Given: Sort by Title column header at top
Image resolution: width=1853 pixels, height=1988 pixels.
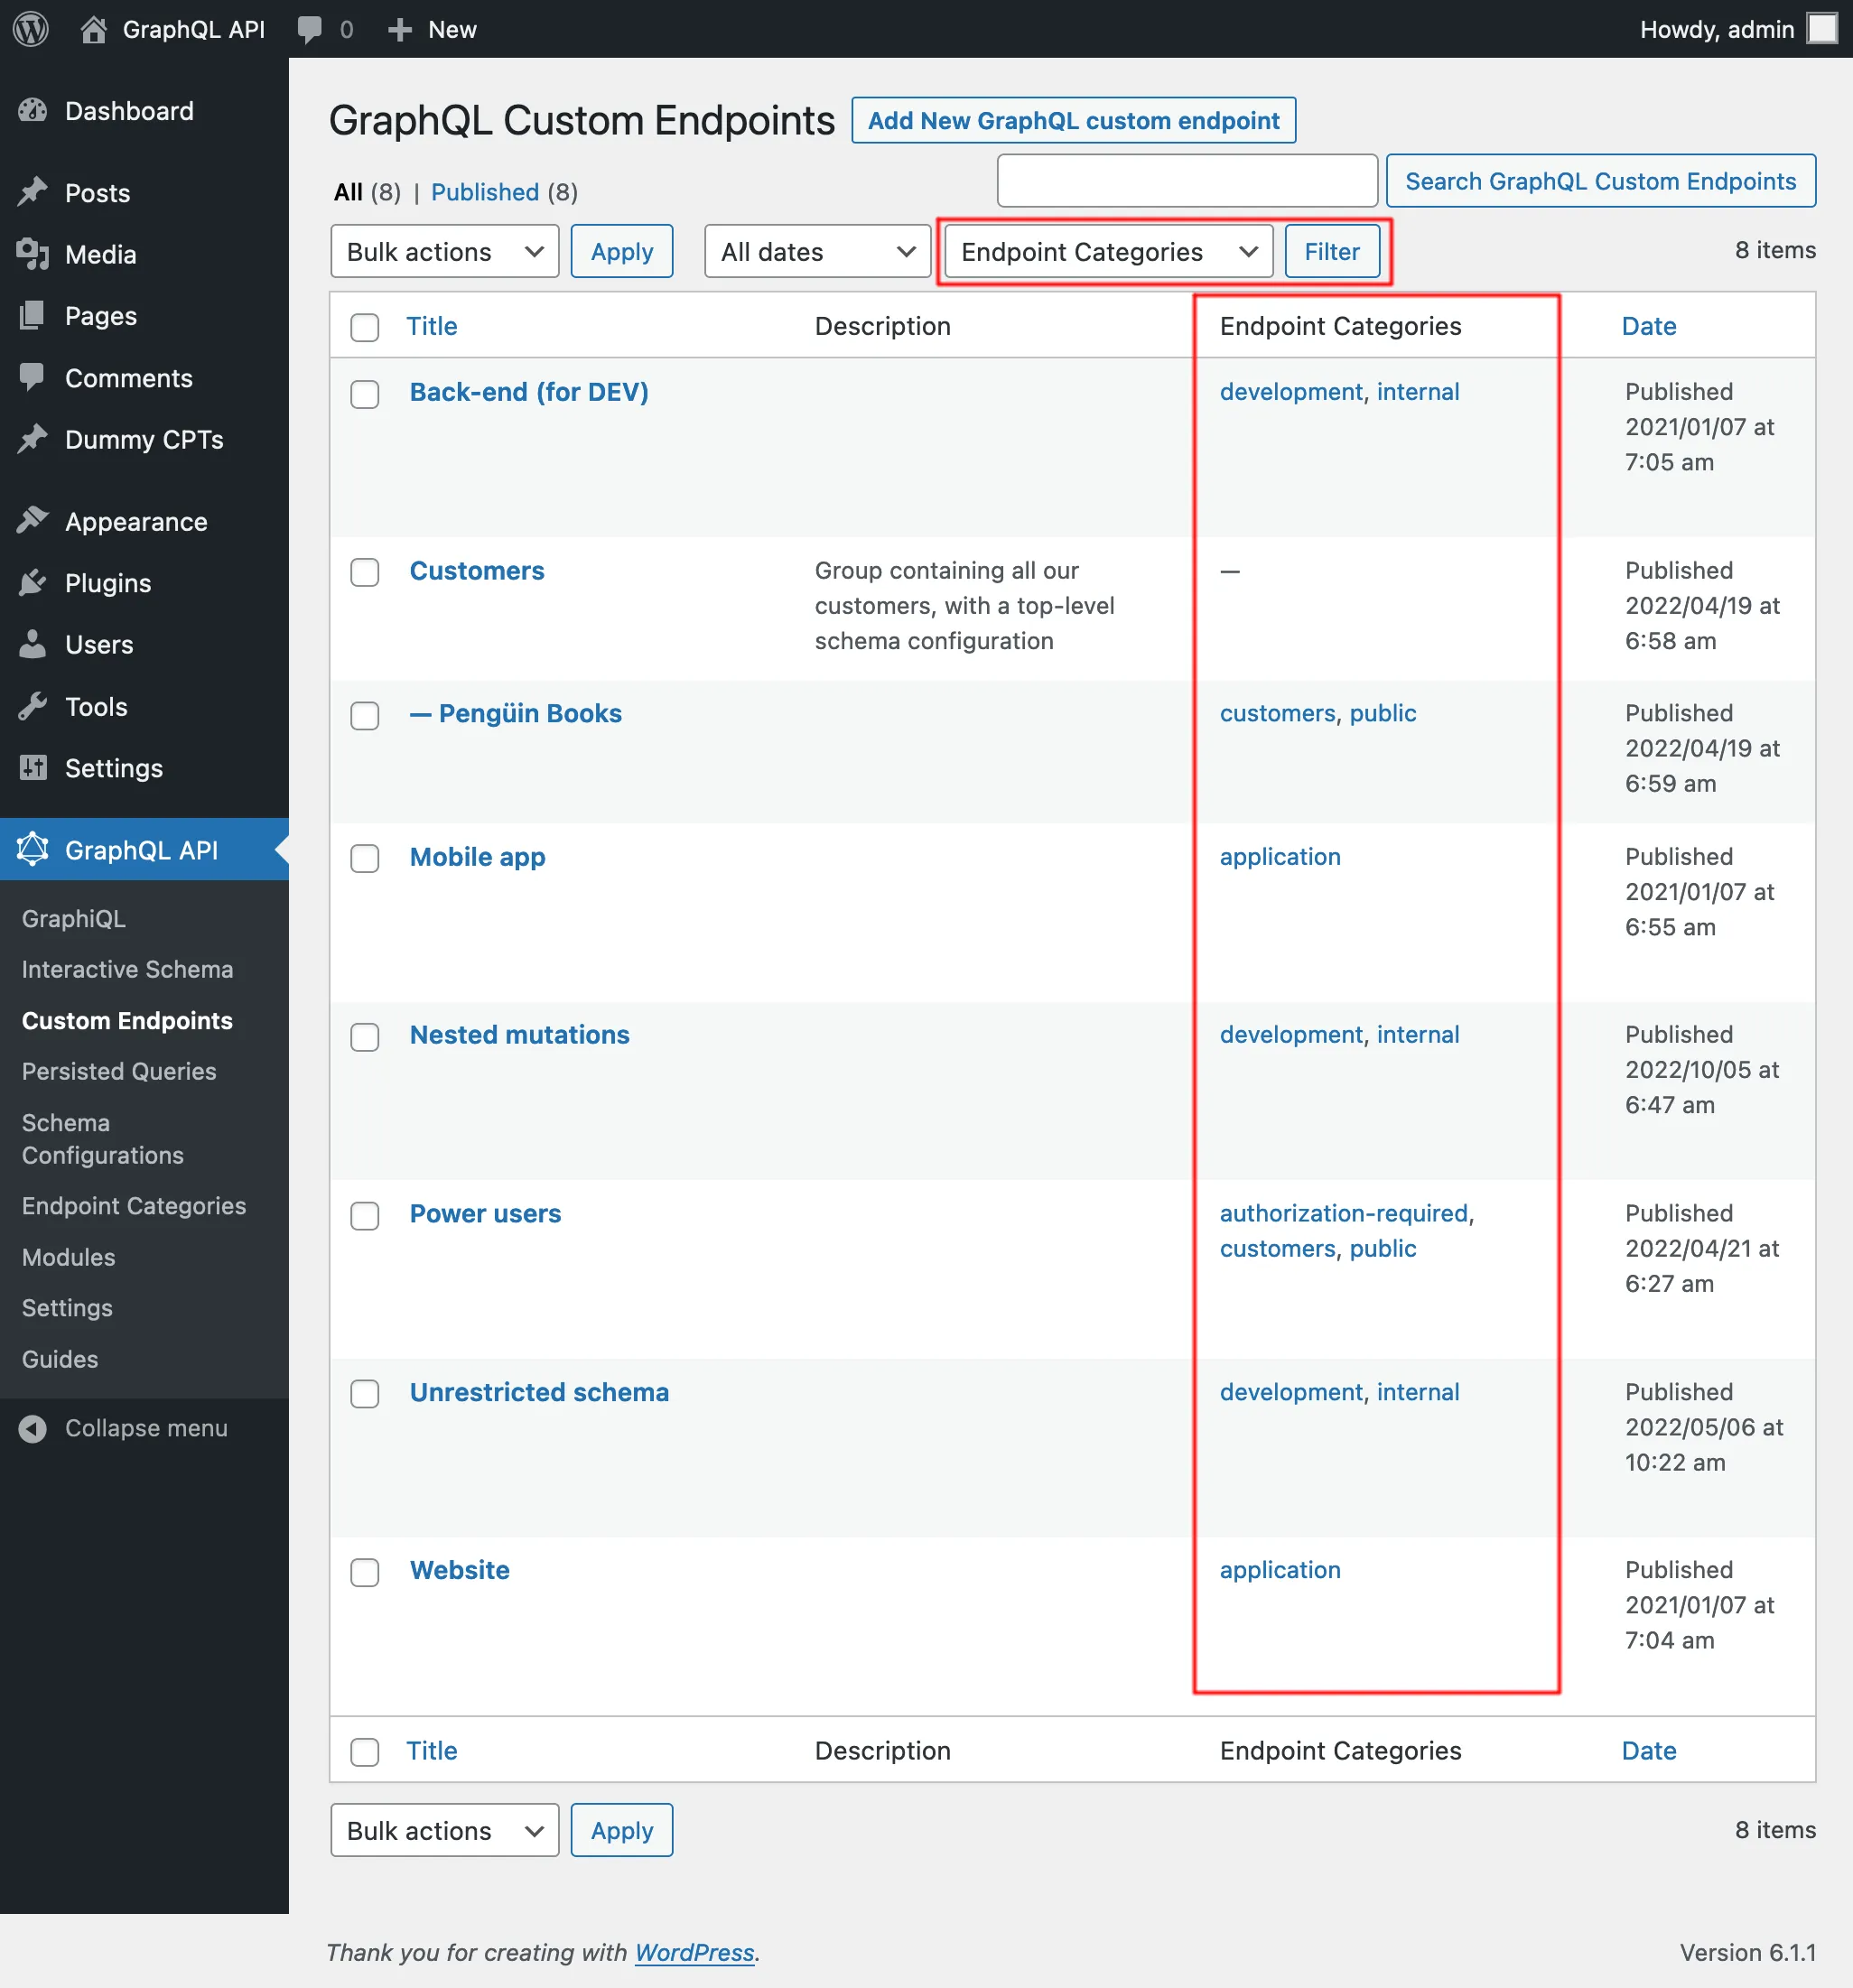Looking at the screenshot, I should coord(432,326).
